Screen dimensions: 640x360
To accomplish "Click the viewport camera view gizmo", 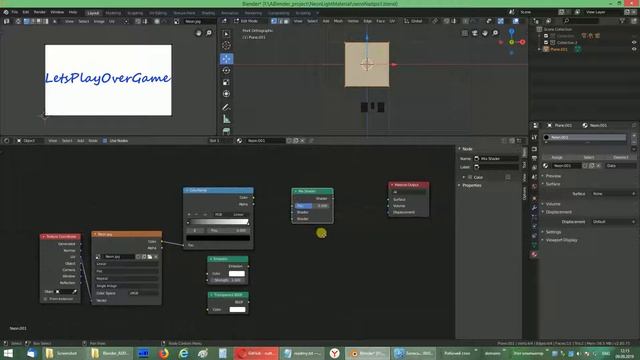I will click(x=475, y=33).
